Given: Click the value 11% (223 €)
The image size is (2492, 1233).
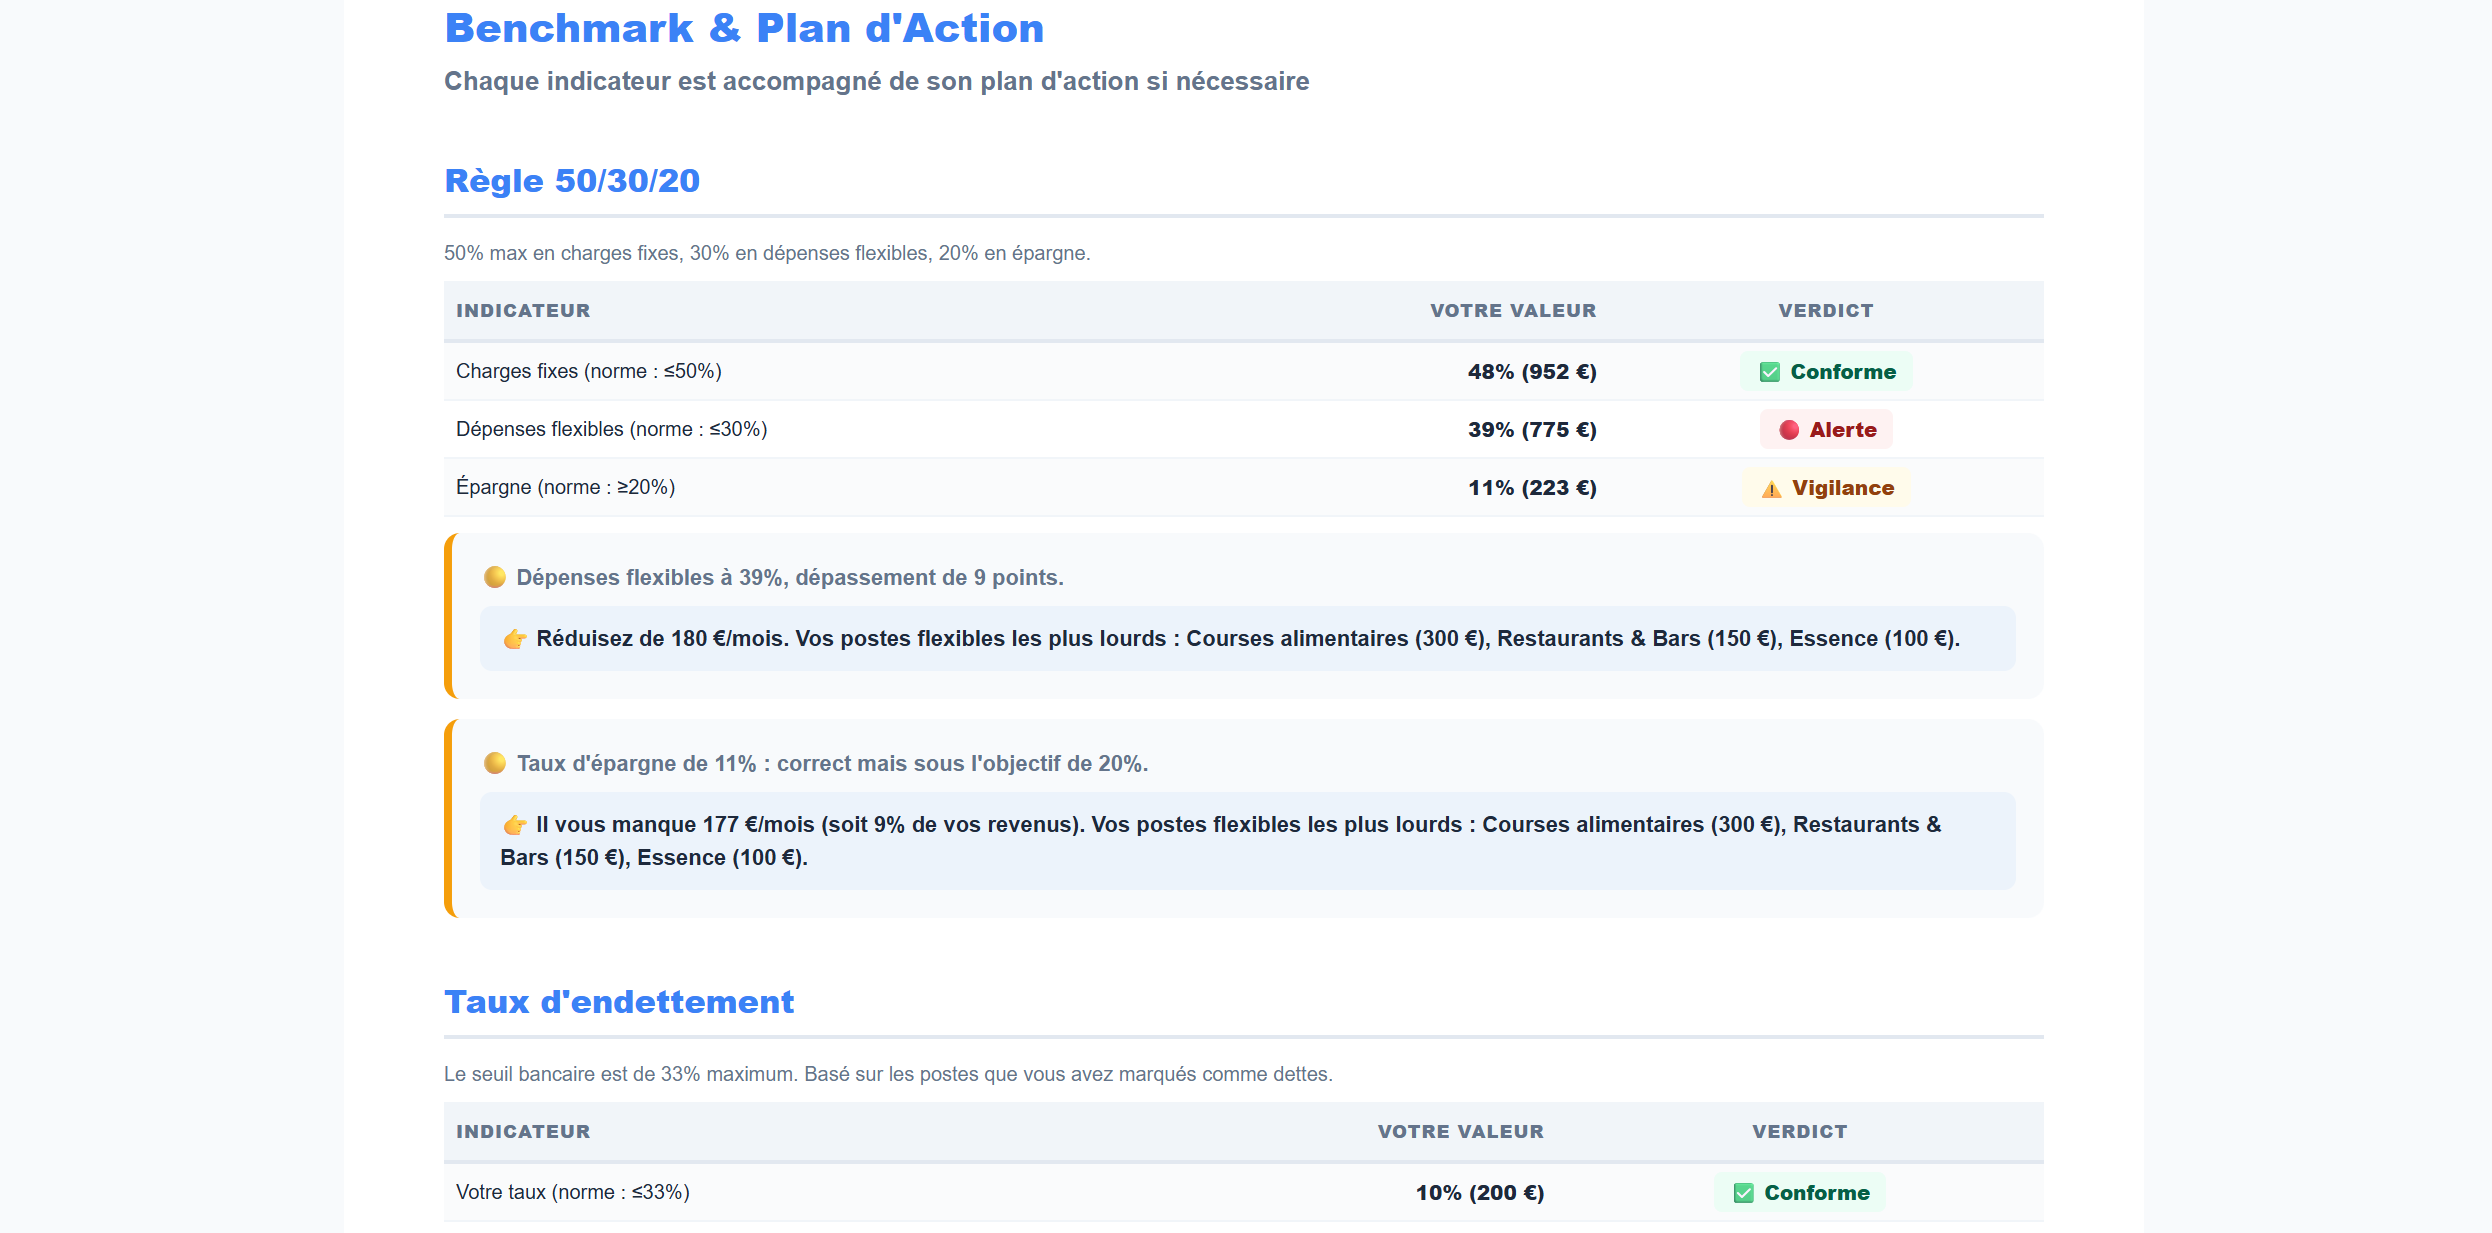Looking at the screenshot, I should pyautogui.click(x=1532, y=488).
